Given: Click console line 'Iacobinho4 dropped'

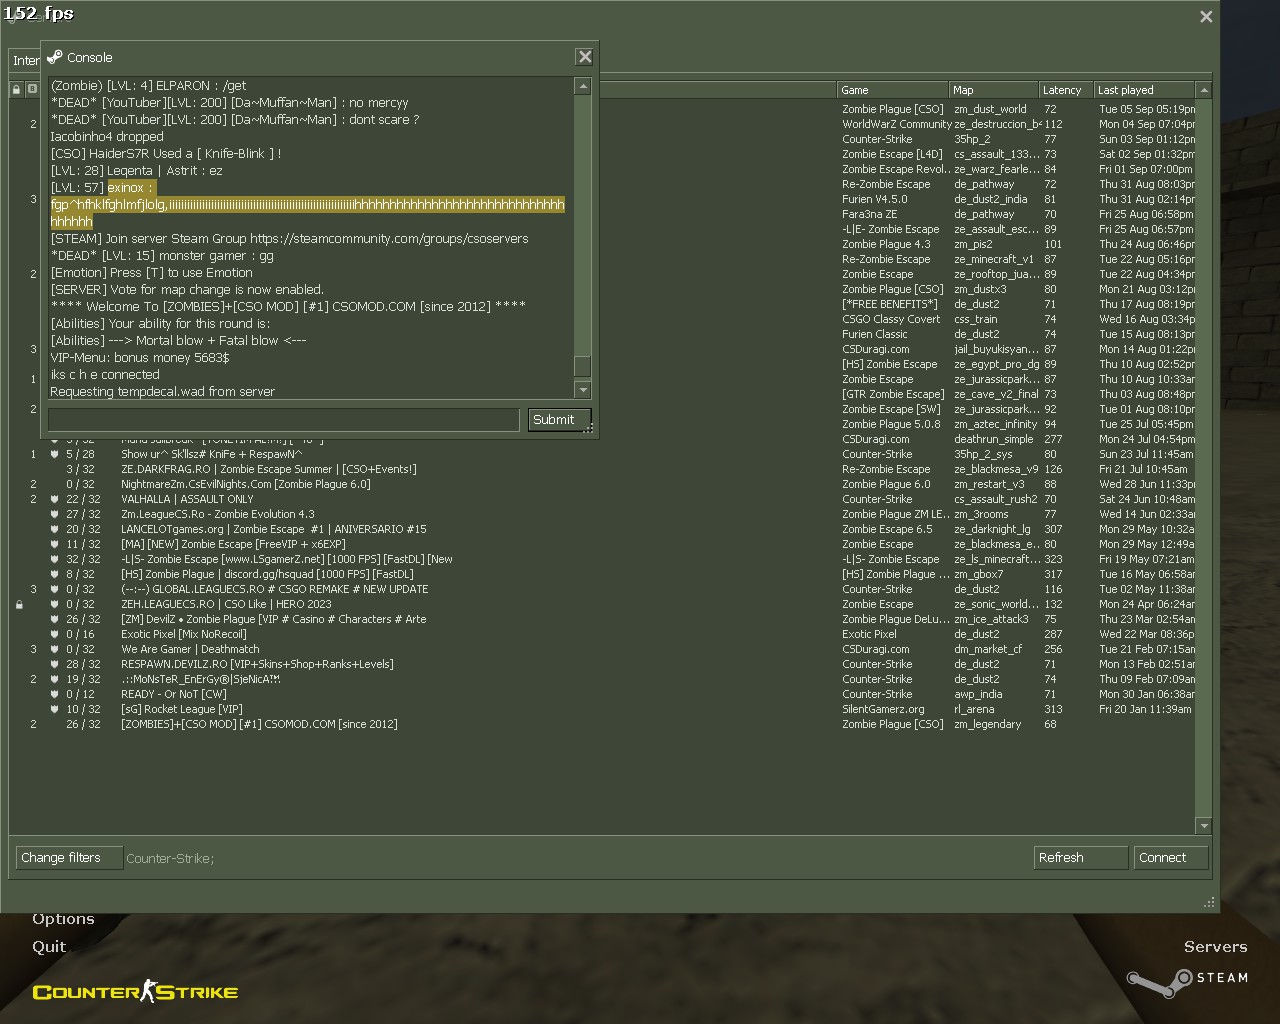Looking at the screenshot, I should [107, 136].
